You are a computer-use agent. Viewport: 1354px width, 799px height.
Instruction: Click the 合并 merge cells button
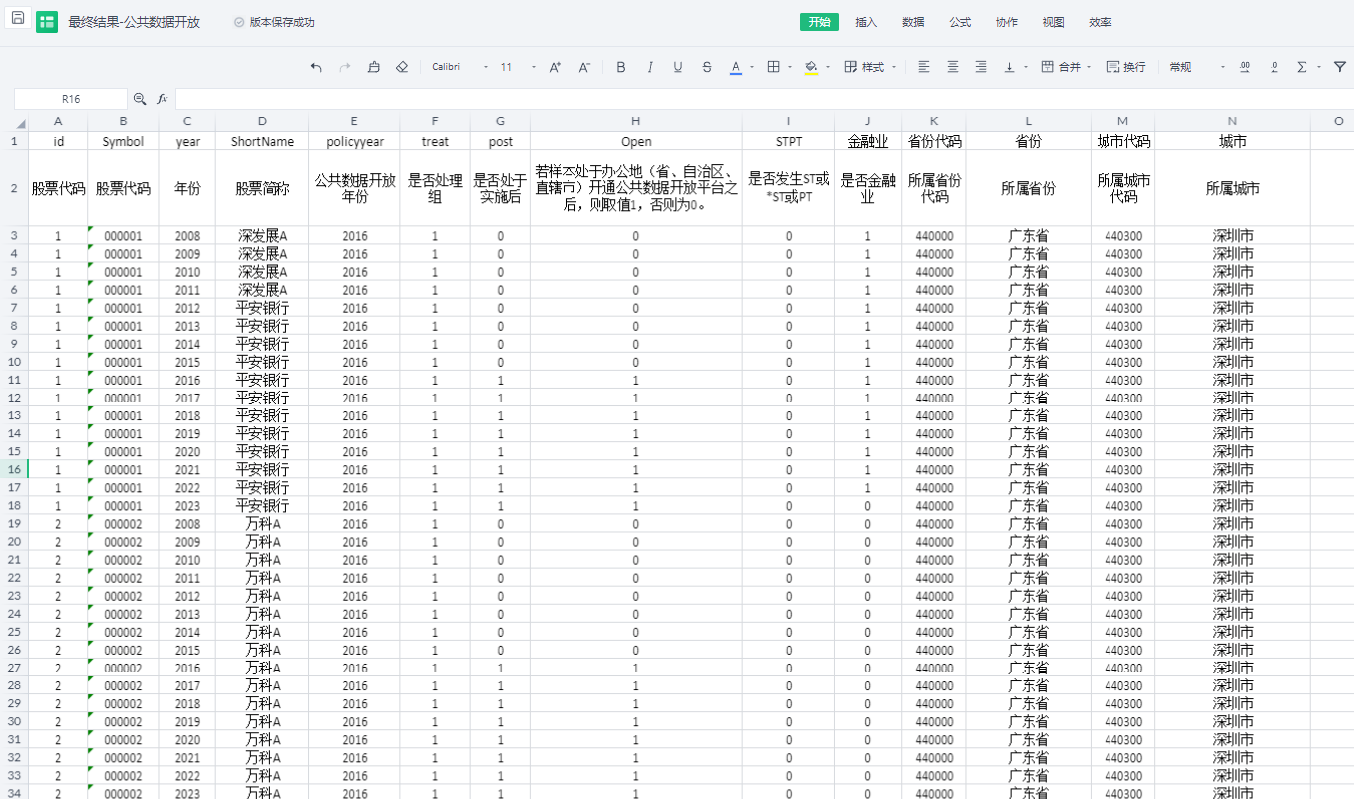point(1061,67)
